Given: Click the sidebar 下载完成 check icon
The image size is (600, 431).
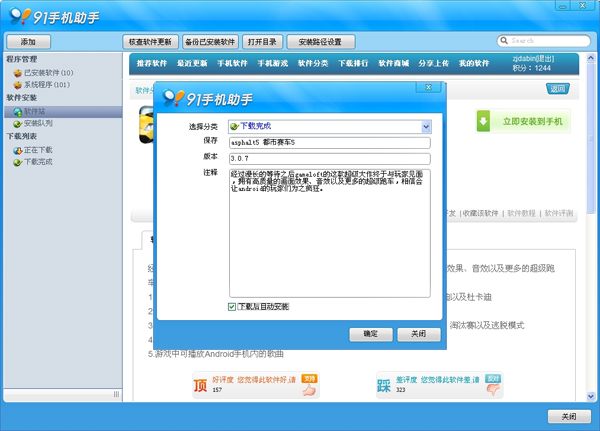Looking at the screenshot, I should (18, 162).
